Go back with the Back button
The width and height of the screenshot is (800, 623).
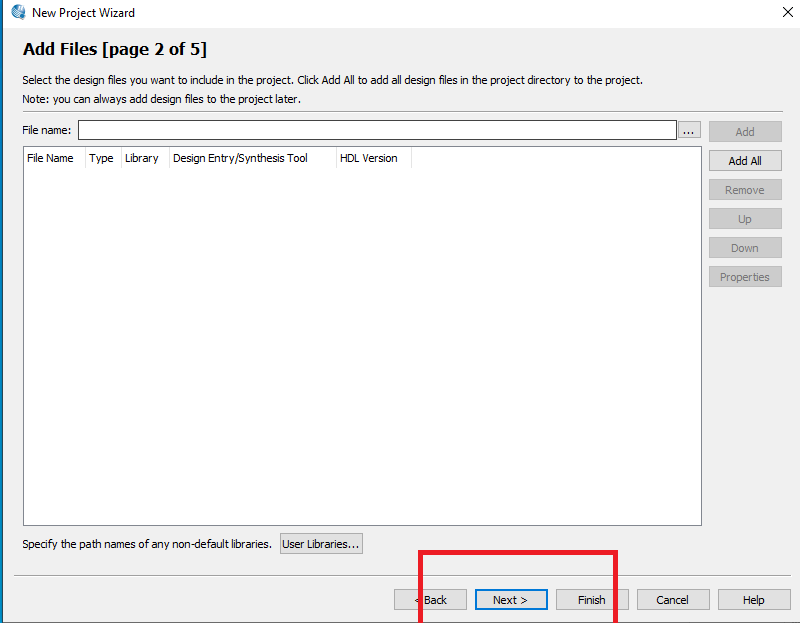click(430, 600)
